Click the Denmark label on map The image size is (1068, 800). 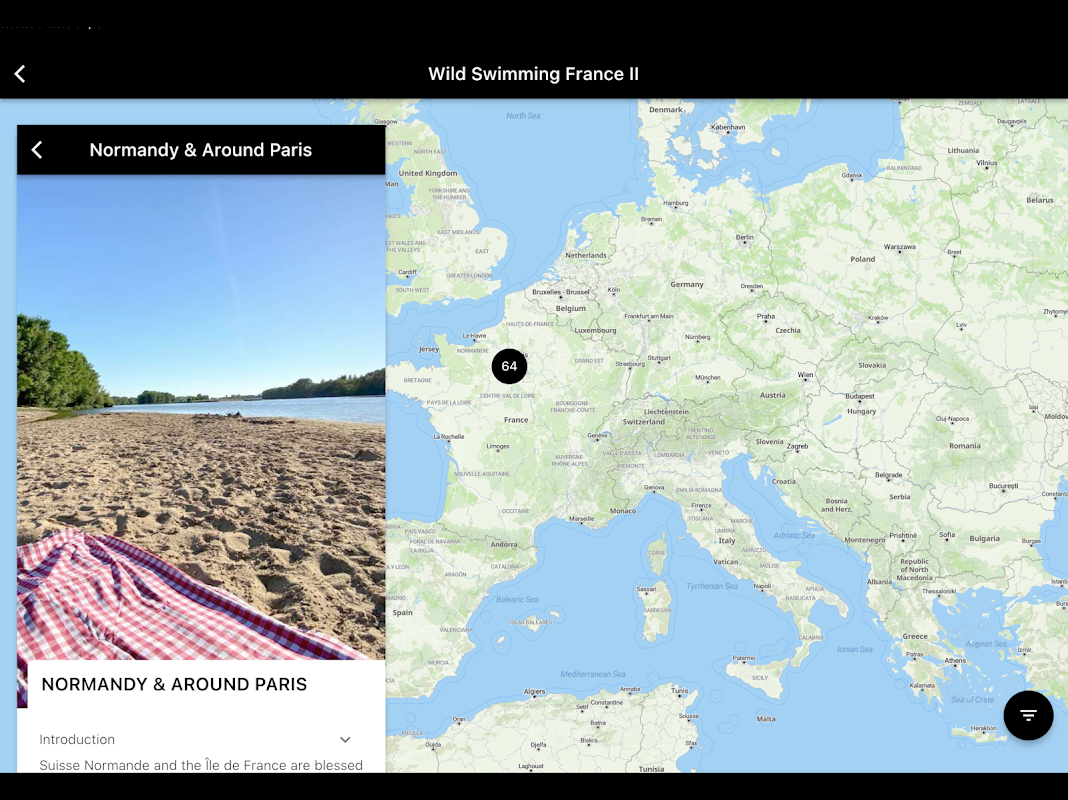665,110
